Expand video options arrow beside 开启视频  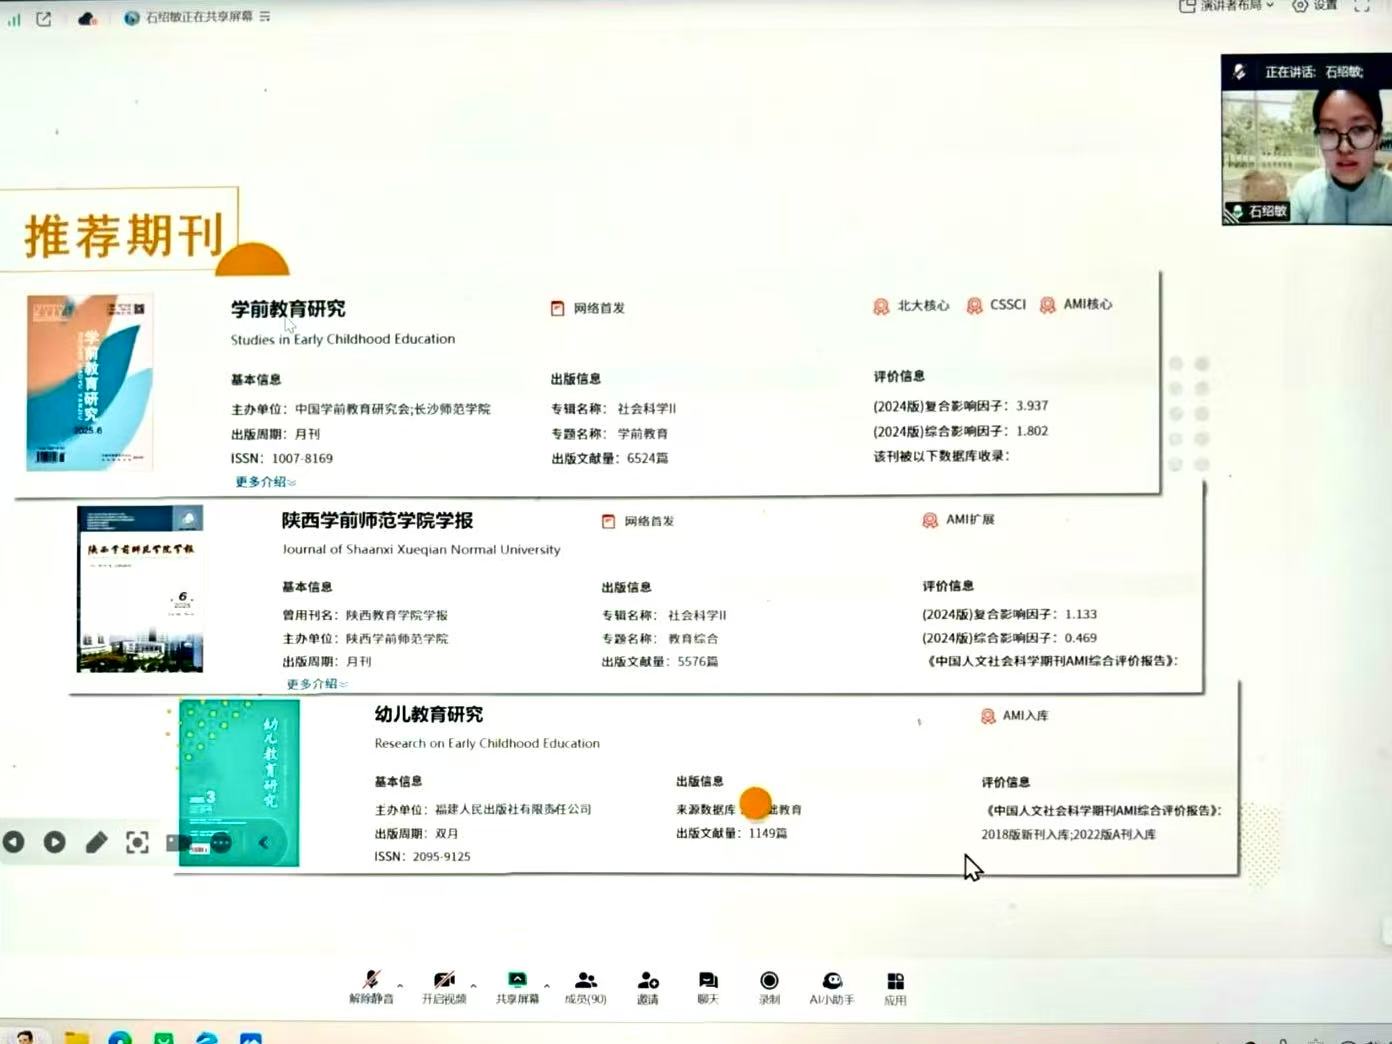pyautogui.click(x=473, y=986)
